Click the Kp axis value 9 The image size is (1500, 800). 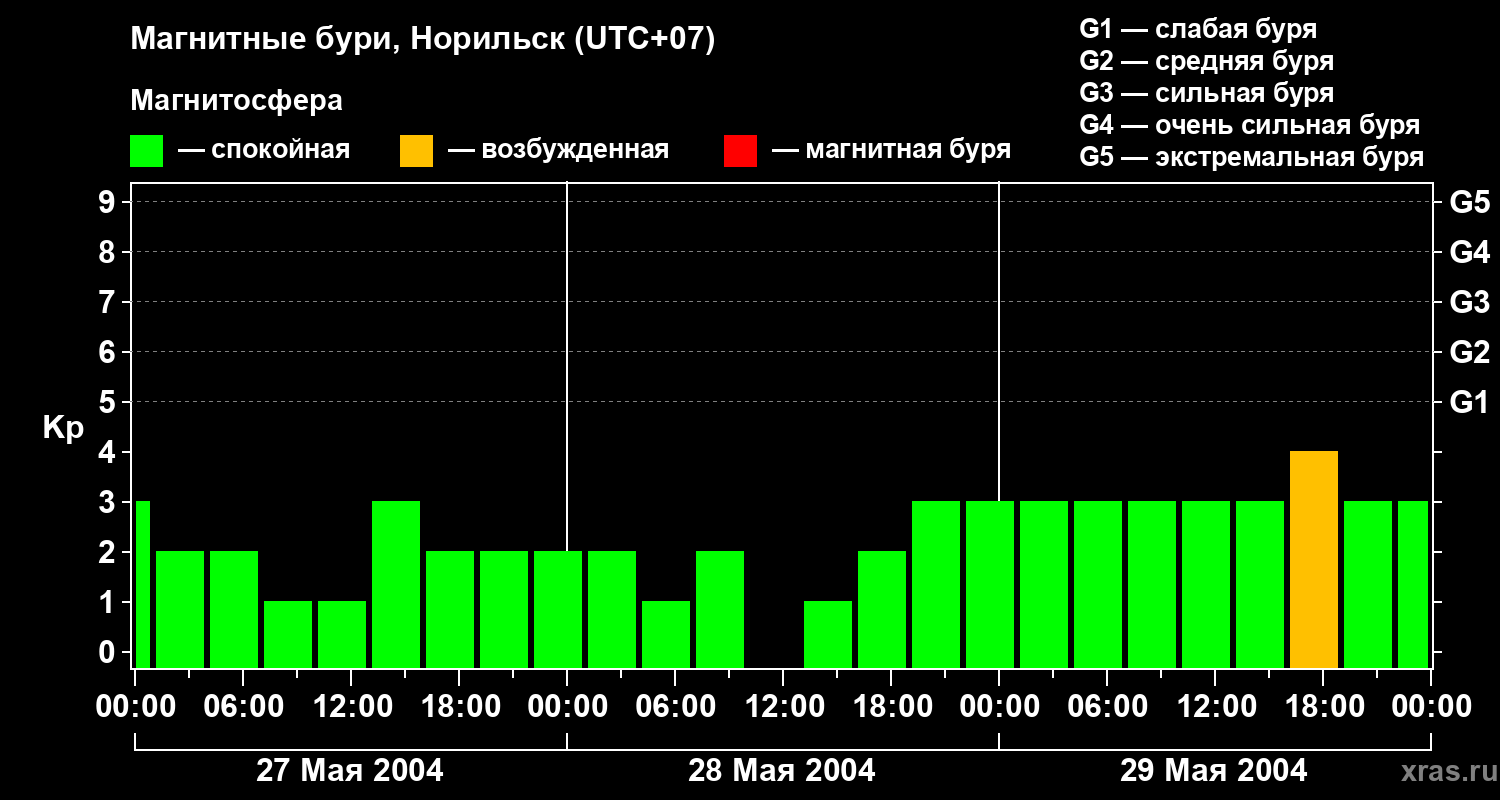pyautogui.click(x=109, y=202)
